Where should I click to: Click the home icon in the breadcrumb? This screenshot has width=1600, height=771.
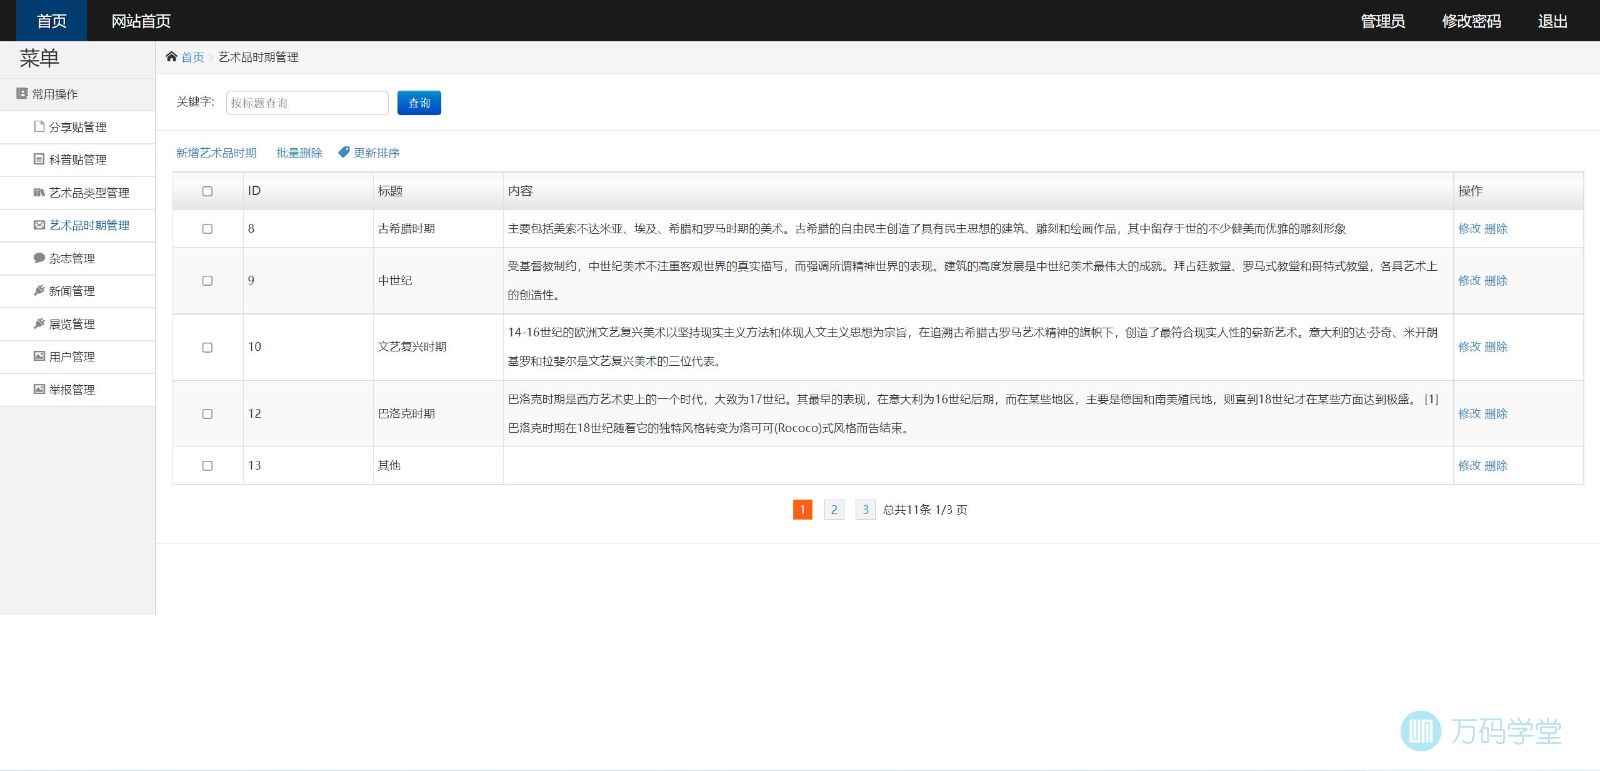coord(171,57)
